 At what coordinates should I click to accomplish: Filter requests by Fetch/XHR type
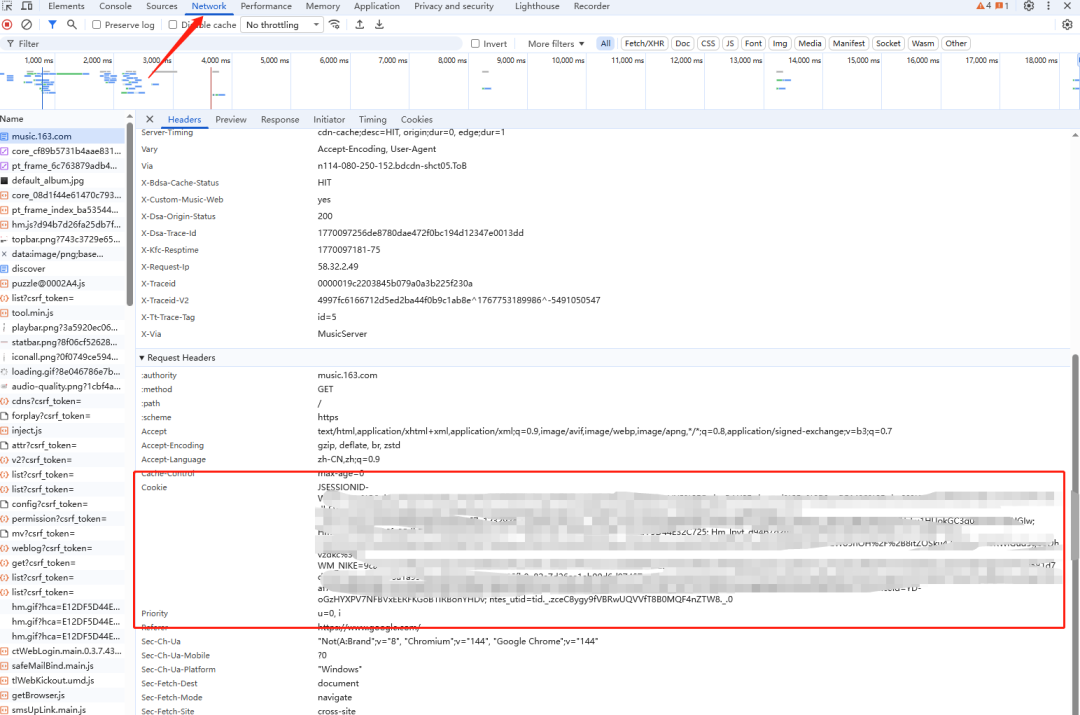click(643, 44)
